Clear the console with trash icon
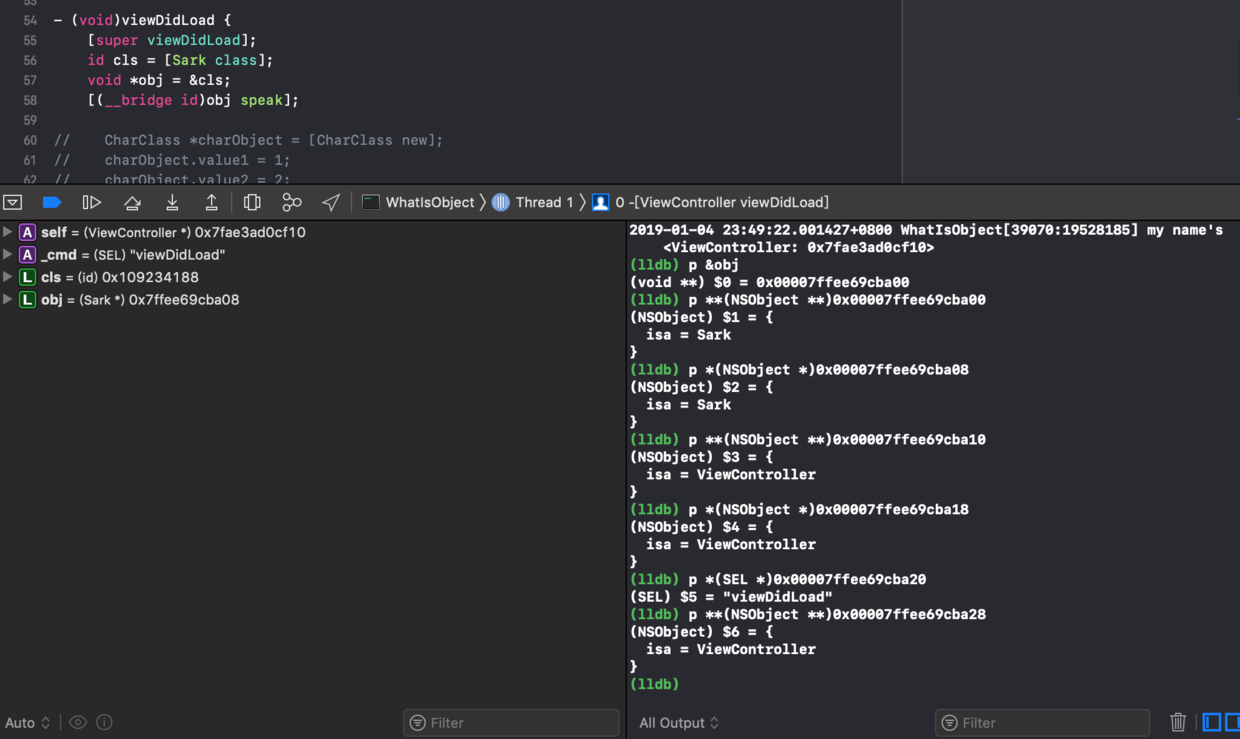The height and width of the screenshot is (739, 1240). 1178,722
